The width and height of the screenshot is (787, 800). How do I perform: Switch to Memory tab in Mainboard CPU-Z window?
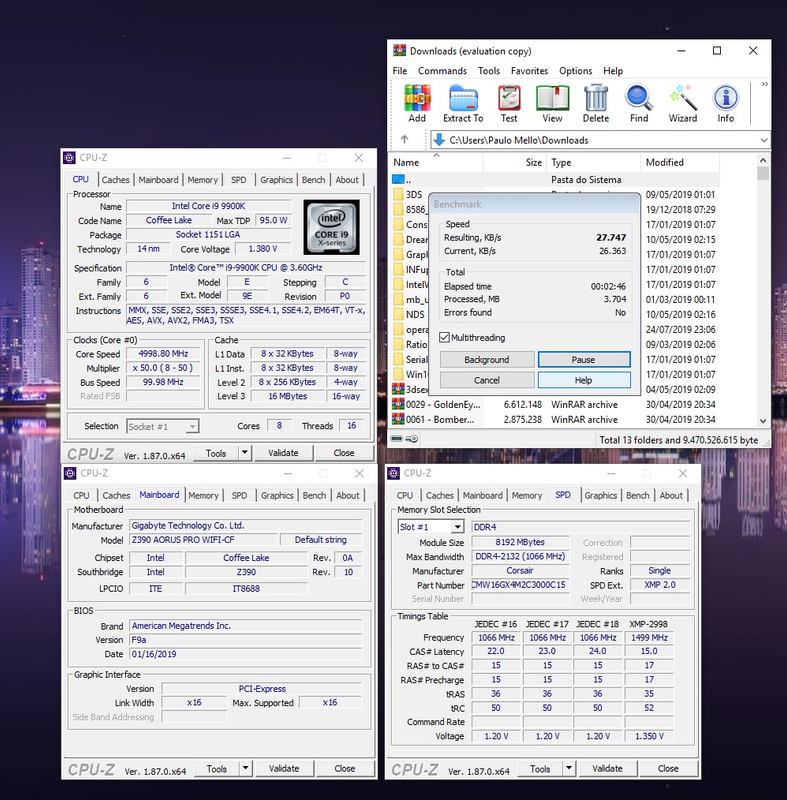(x=203, y=495)
